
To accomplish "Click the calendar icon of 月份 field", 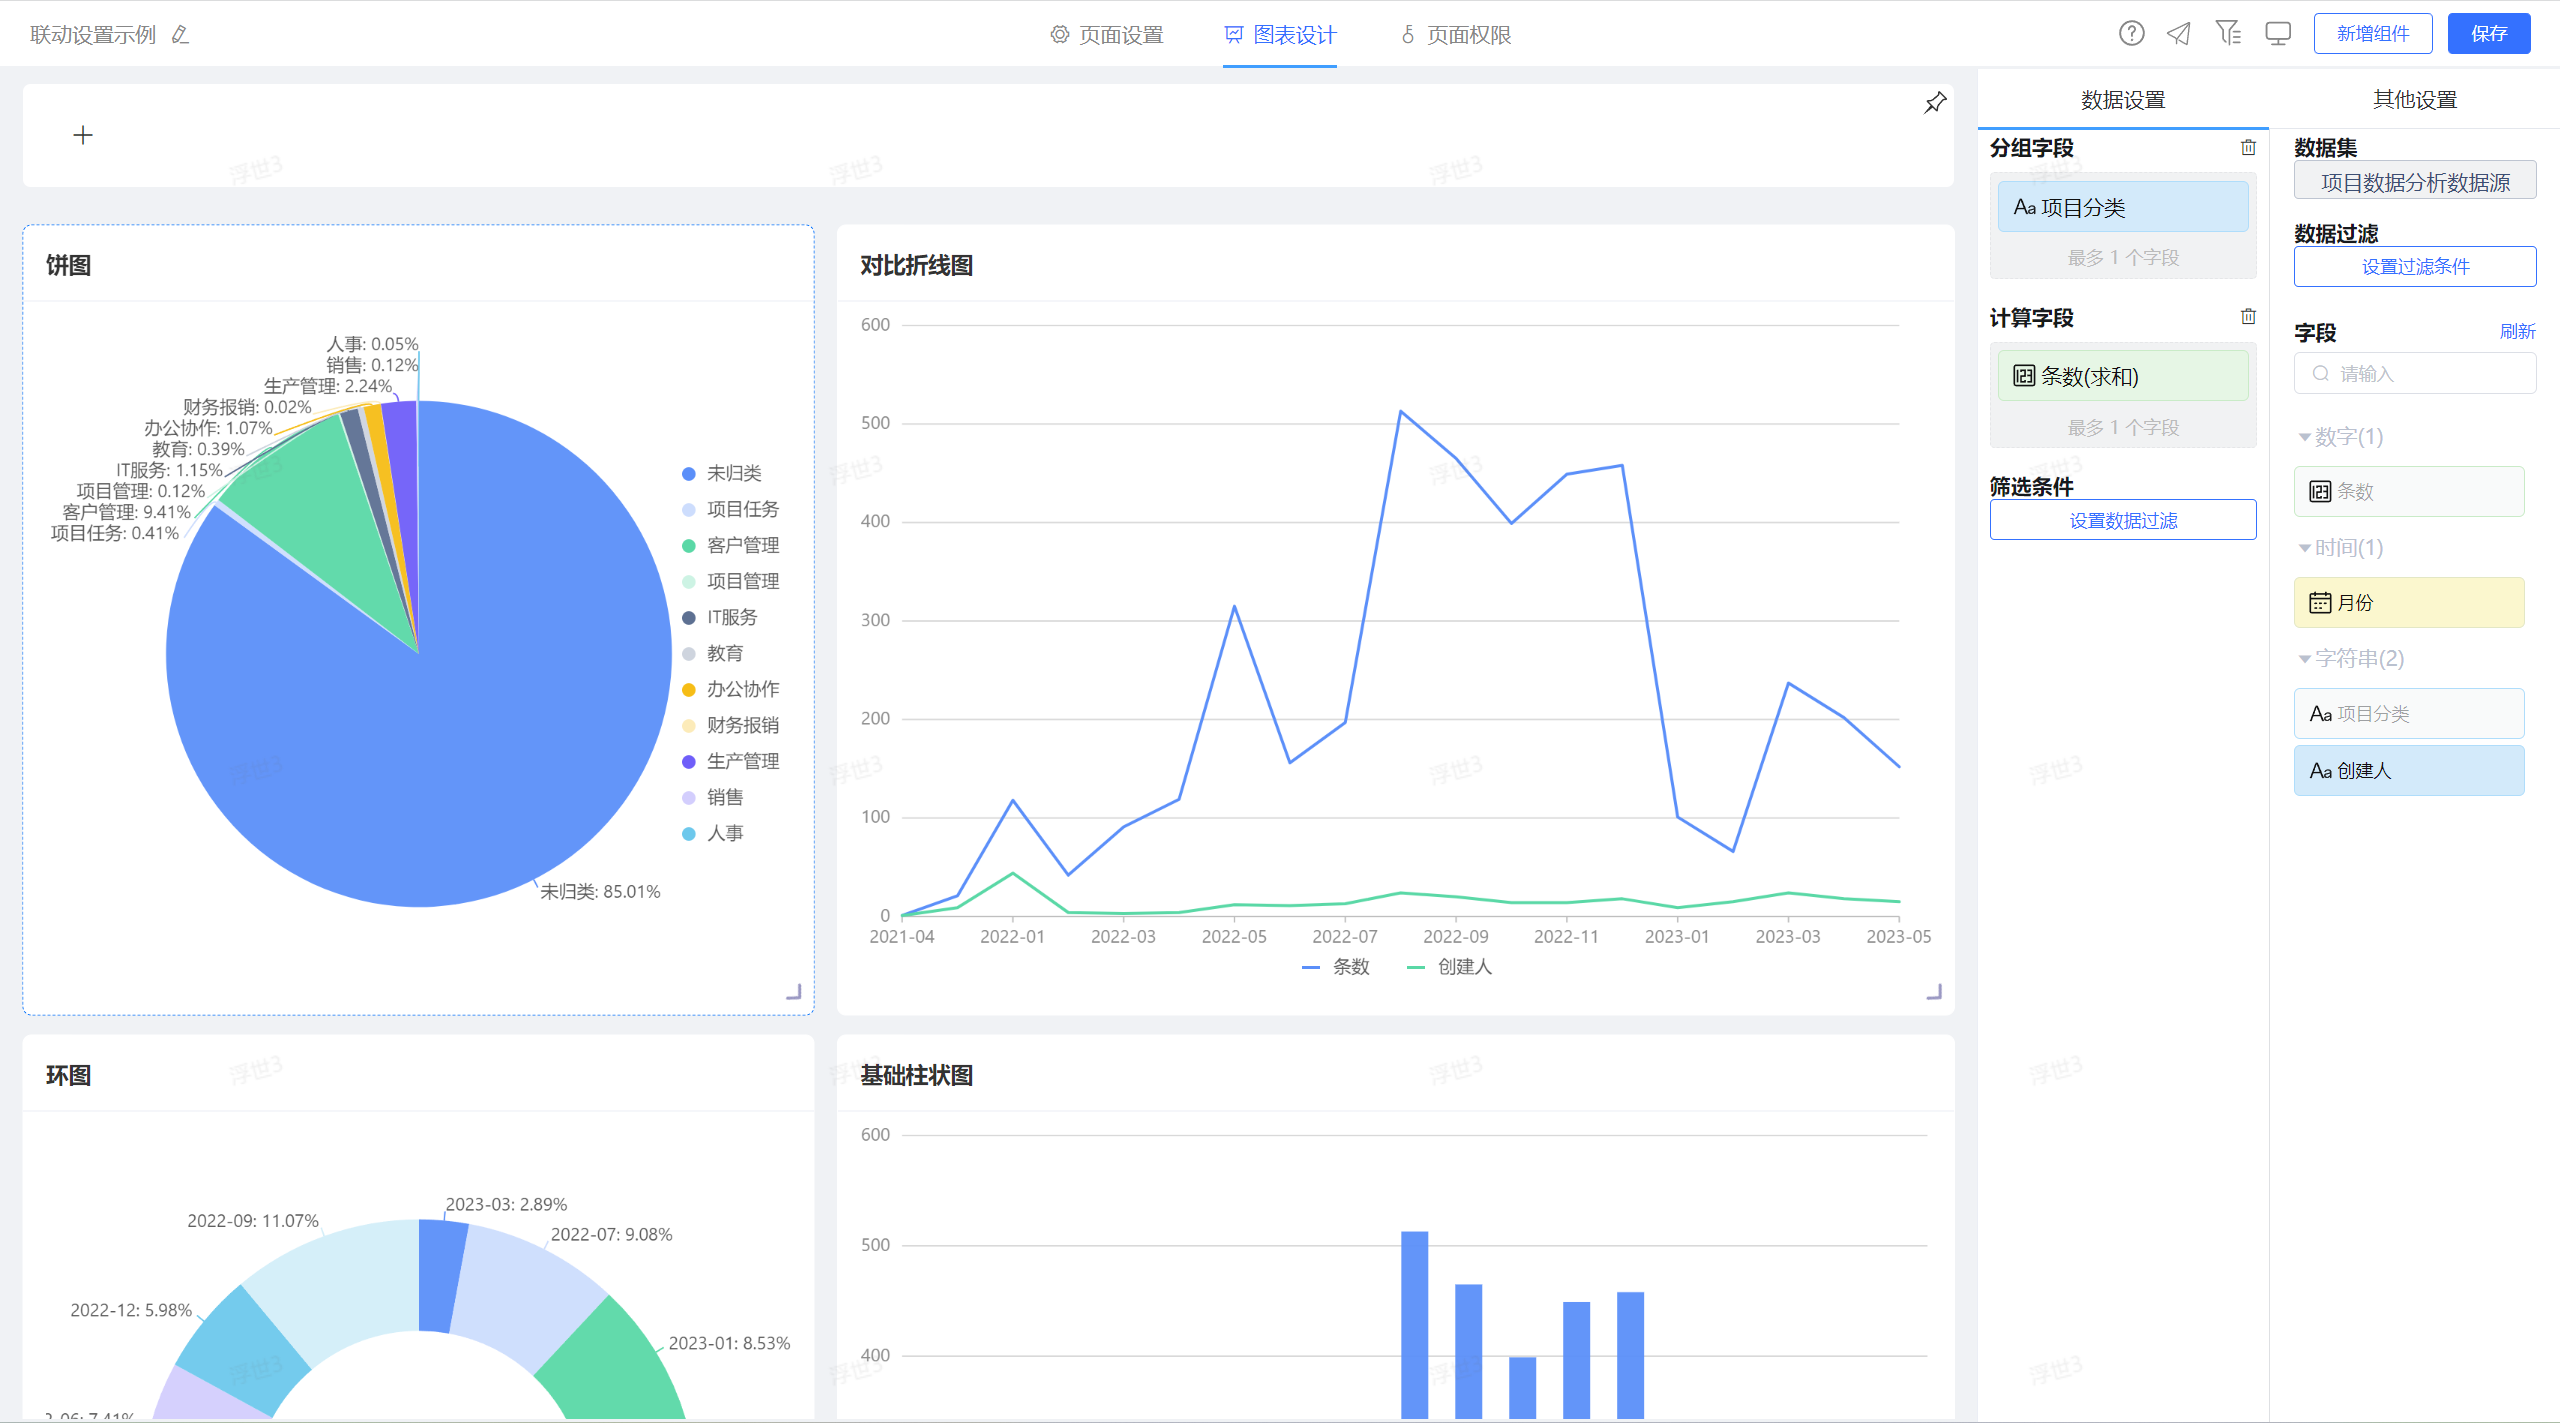I will (2320, 603).
